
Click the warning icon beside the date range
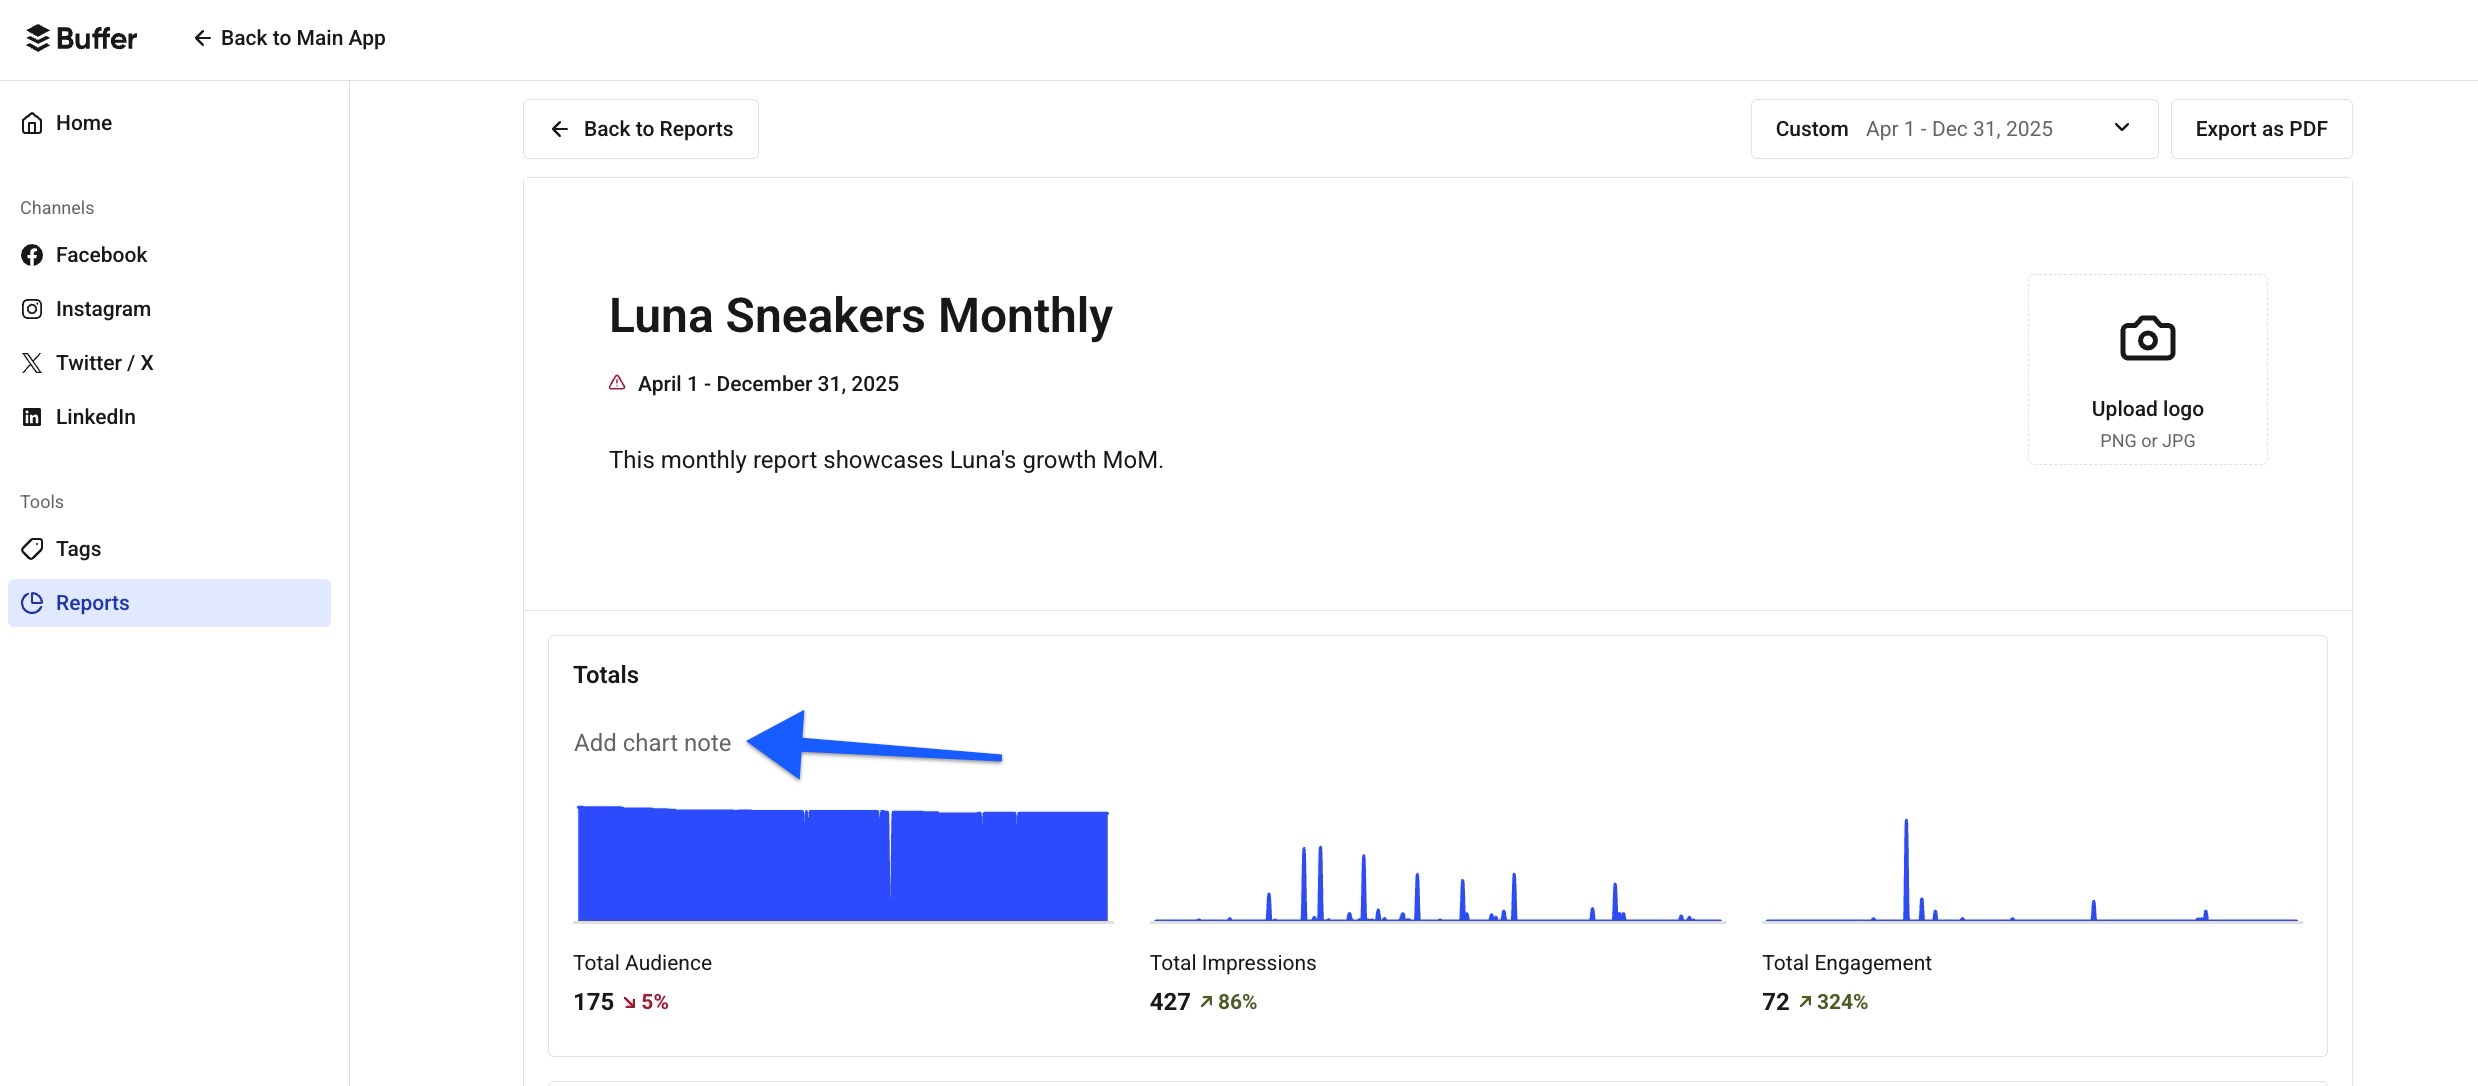(x=617, y=383)
